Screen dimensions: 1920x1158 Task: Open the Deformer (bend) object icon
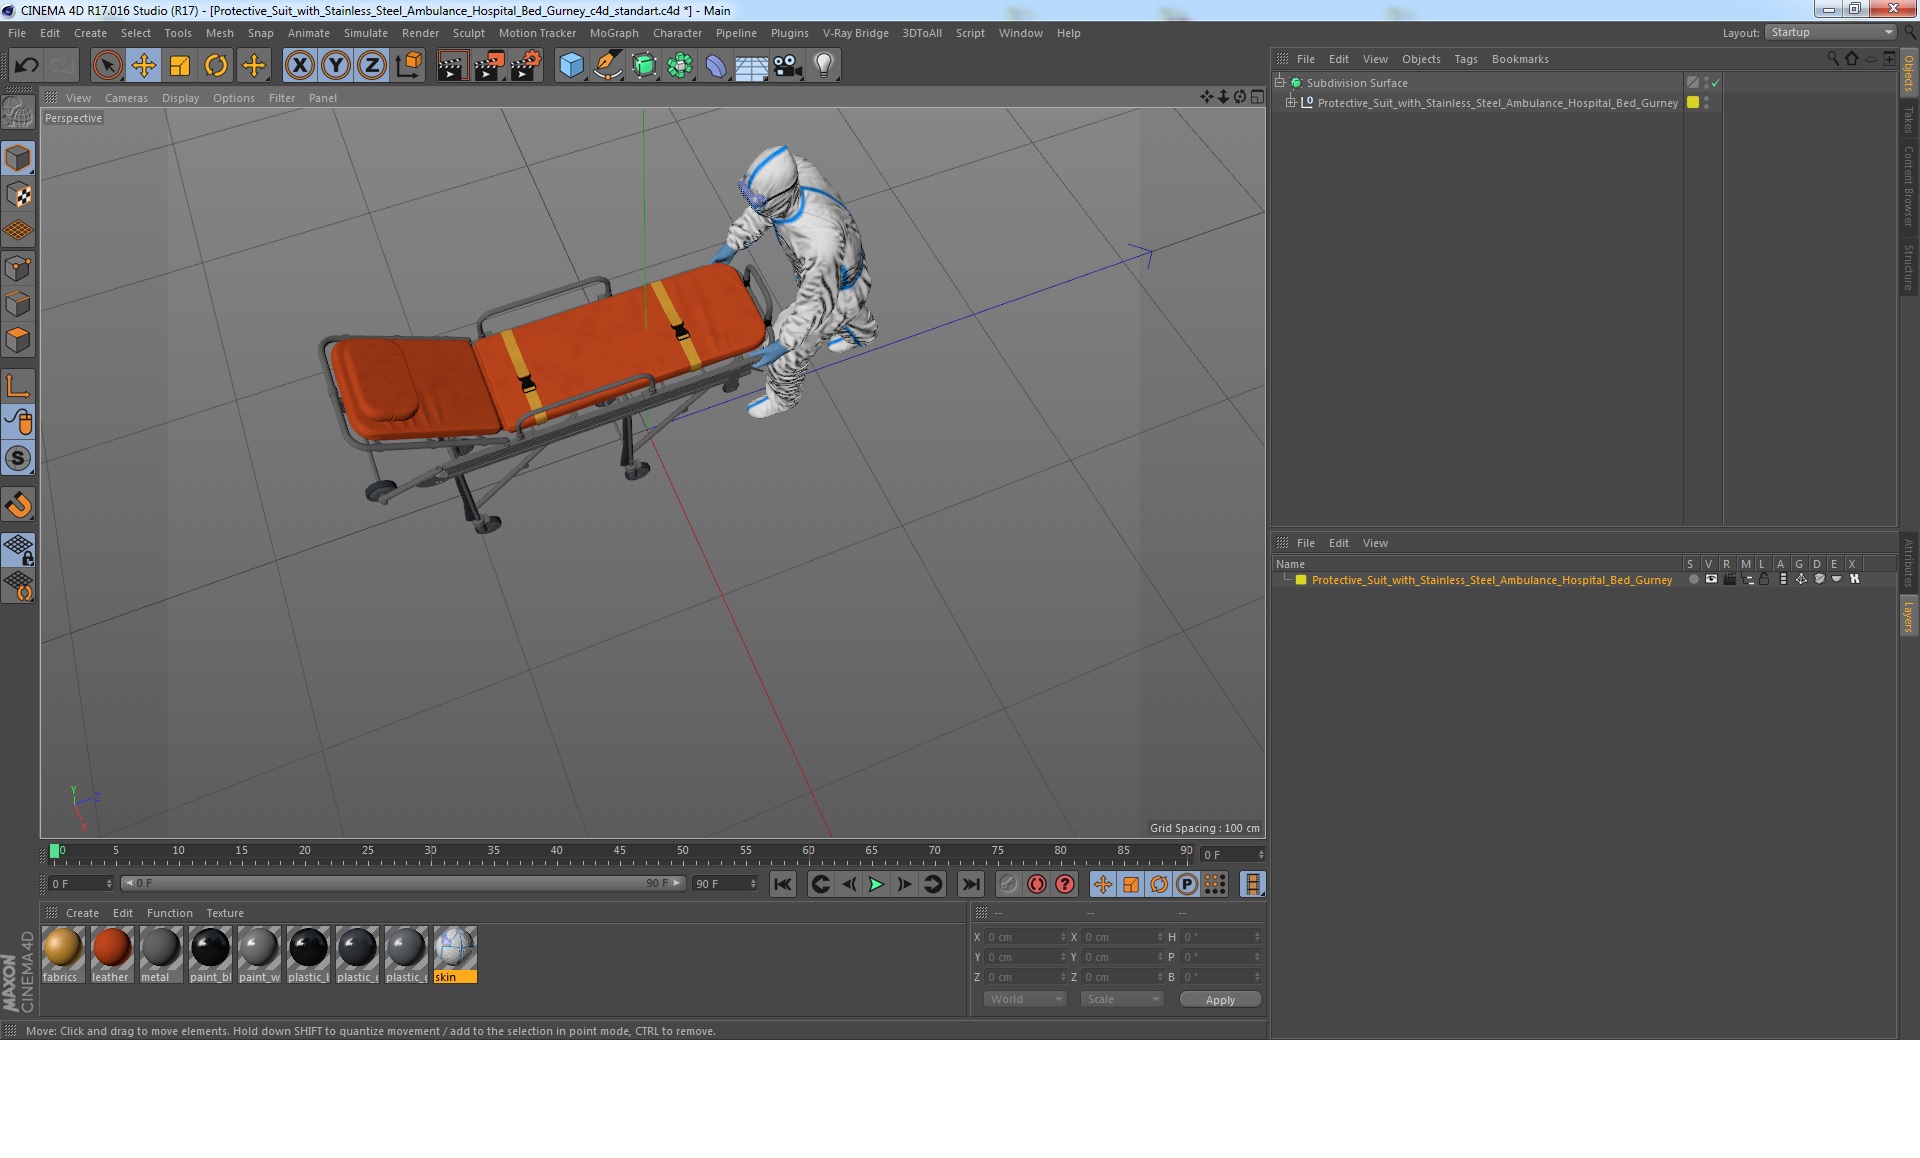[716, 66]
